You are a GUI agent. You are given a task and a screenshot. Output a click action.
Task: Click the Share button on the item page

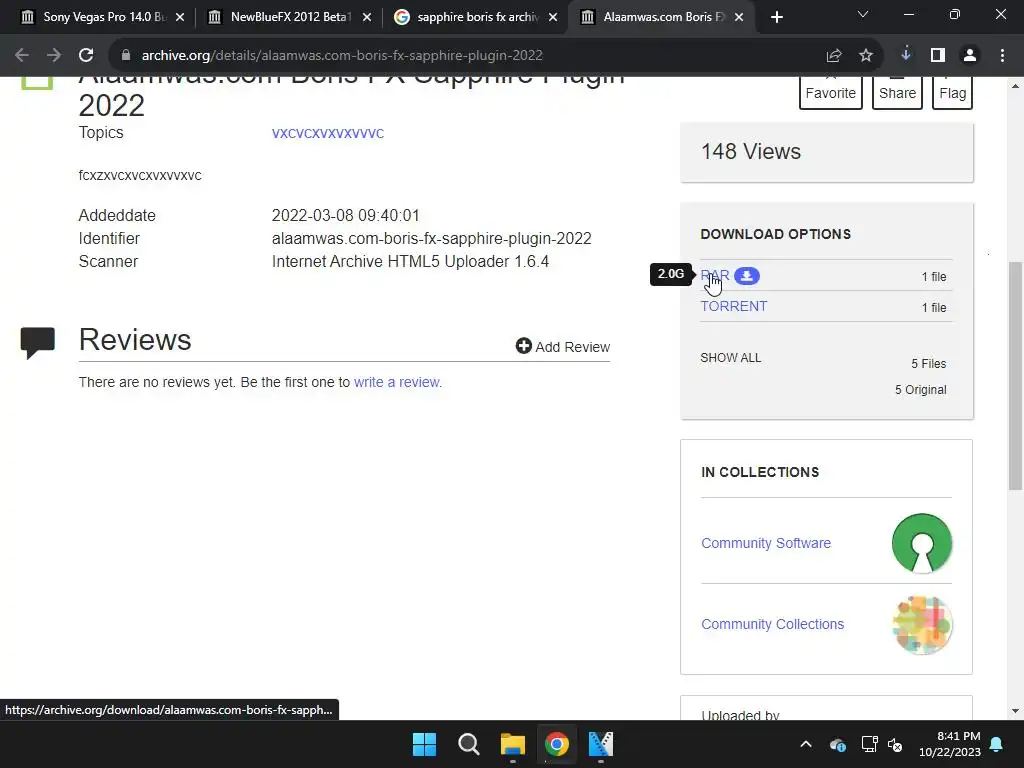coord(897,93)
